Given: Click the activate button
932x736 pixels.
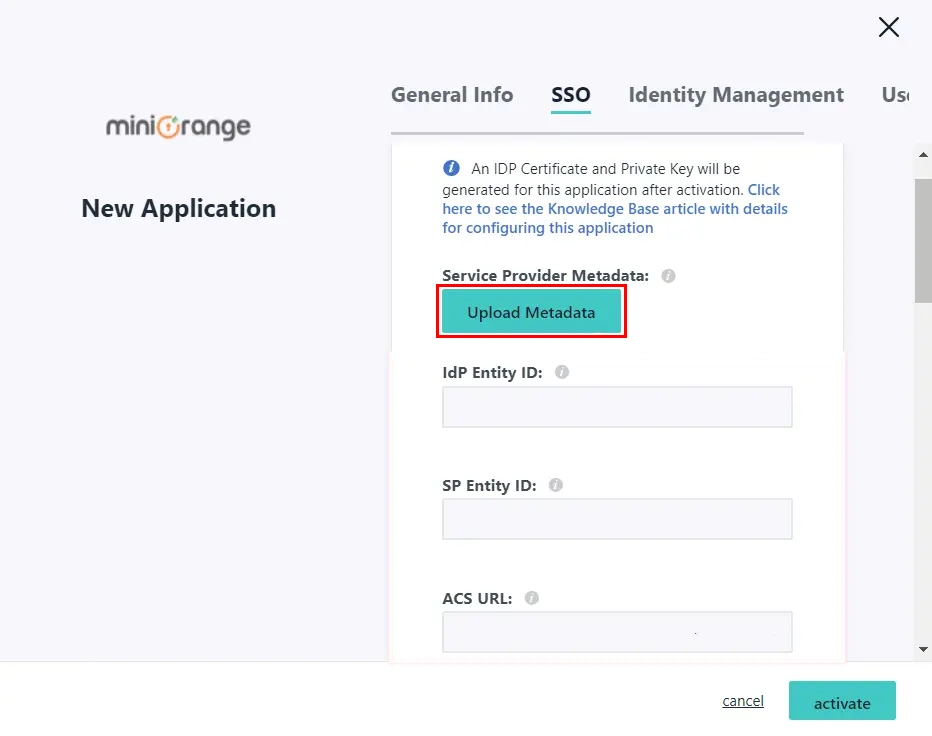Looking at the screenshot, I should [x=842, y=701].
